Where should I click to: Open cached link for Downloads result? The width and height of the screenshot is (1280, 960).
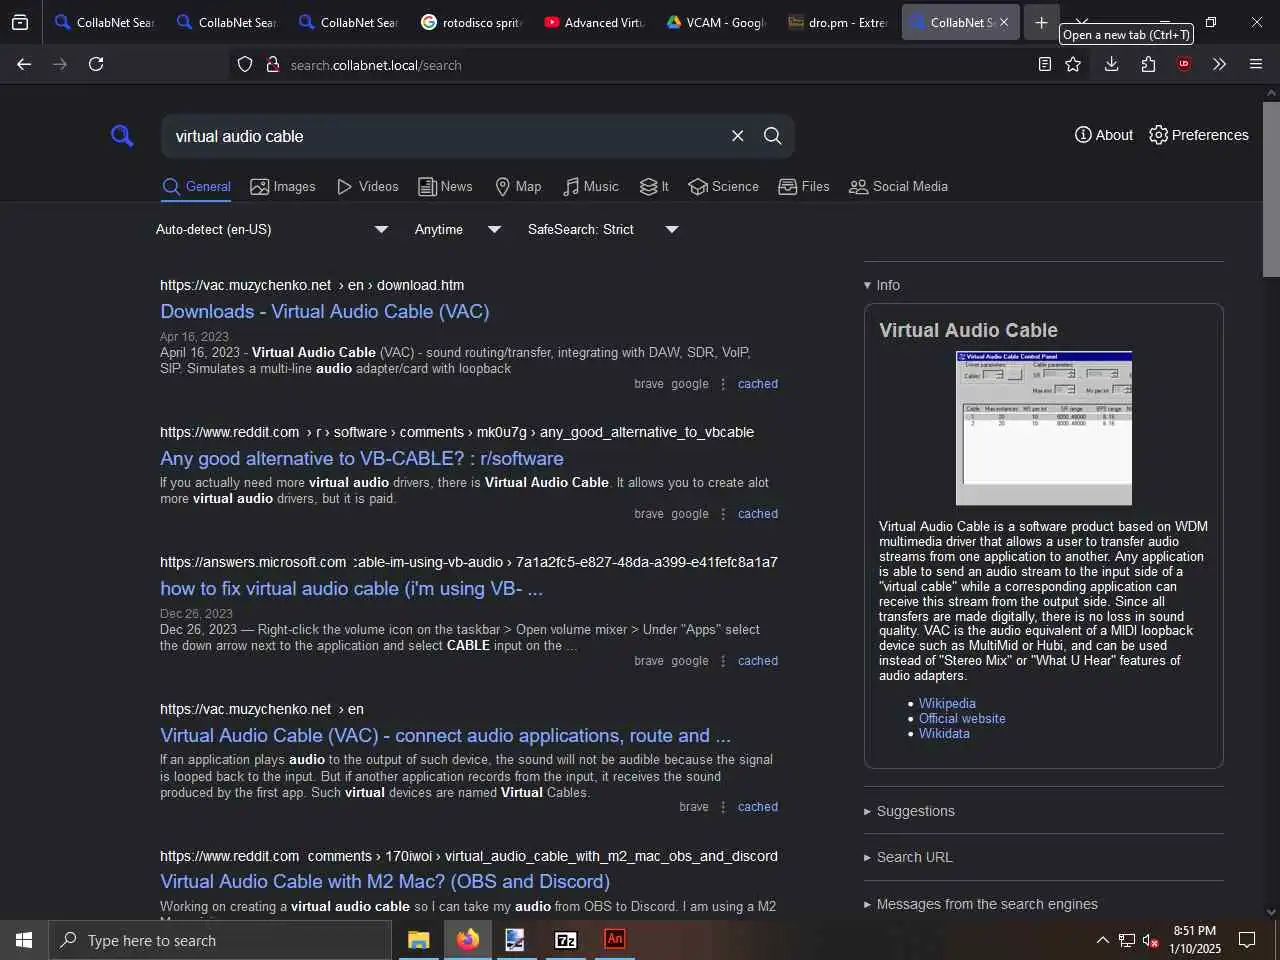[x=758, y=384]
